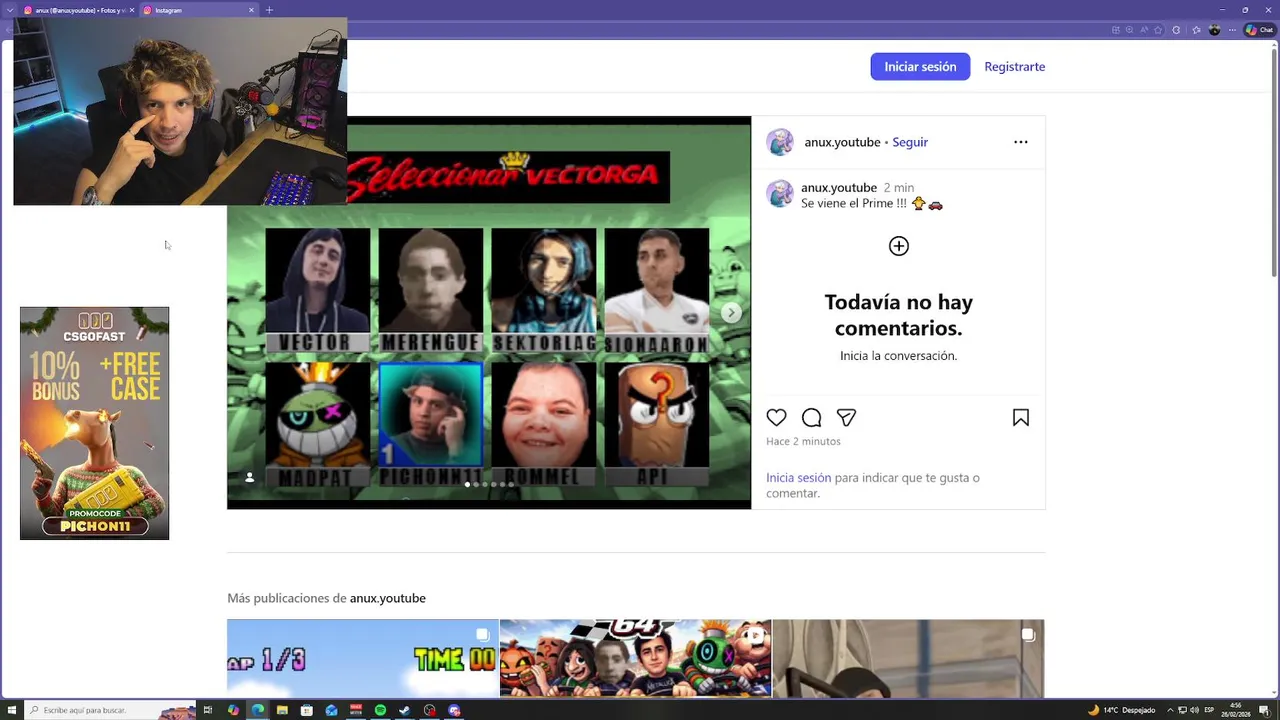Click the Regístrarte link
Image resolution: width=1280 pixels, height=720 pixels.
click(1015, 66)
